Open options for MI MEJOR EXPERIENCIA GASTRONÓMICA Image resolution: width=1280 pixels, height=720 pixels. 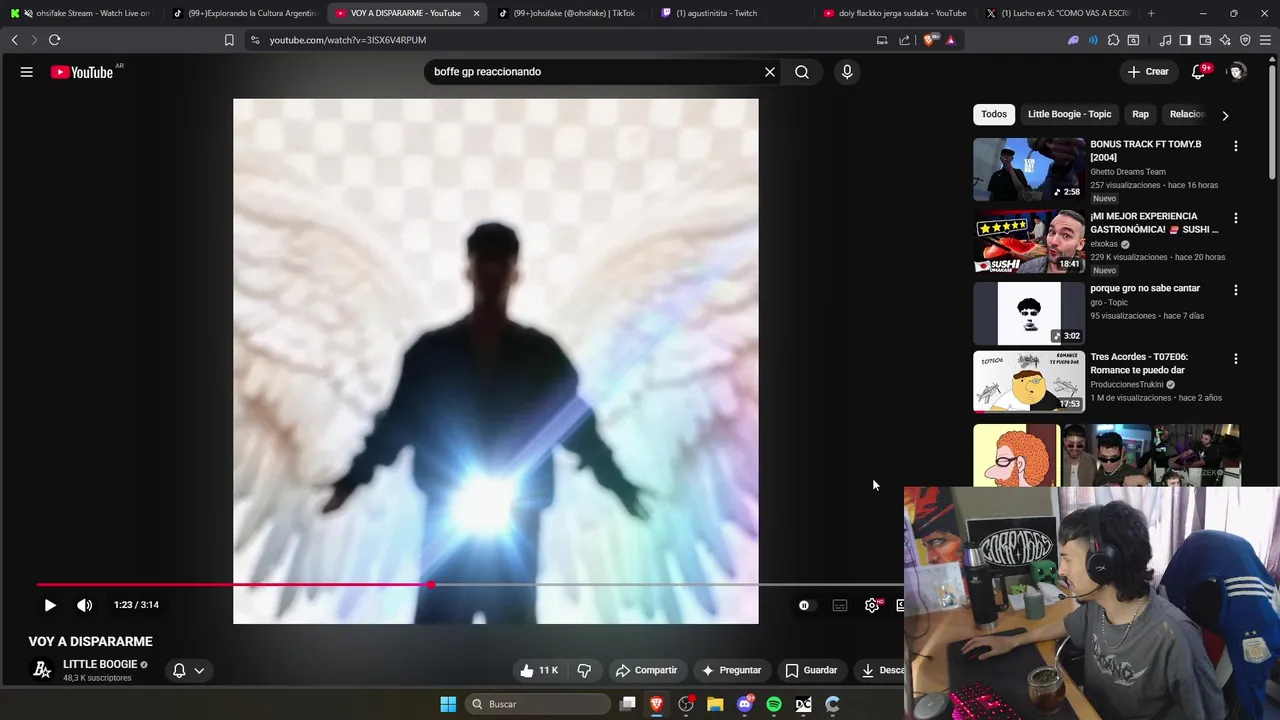pos(1236,218)
